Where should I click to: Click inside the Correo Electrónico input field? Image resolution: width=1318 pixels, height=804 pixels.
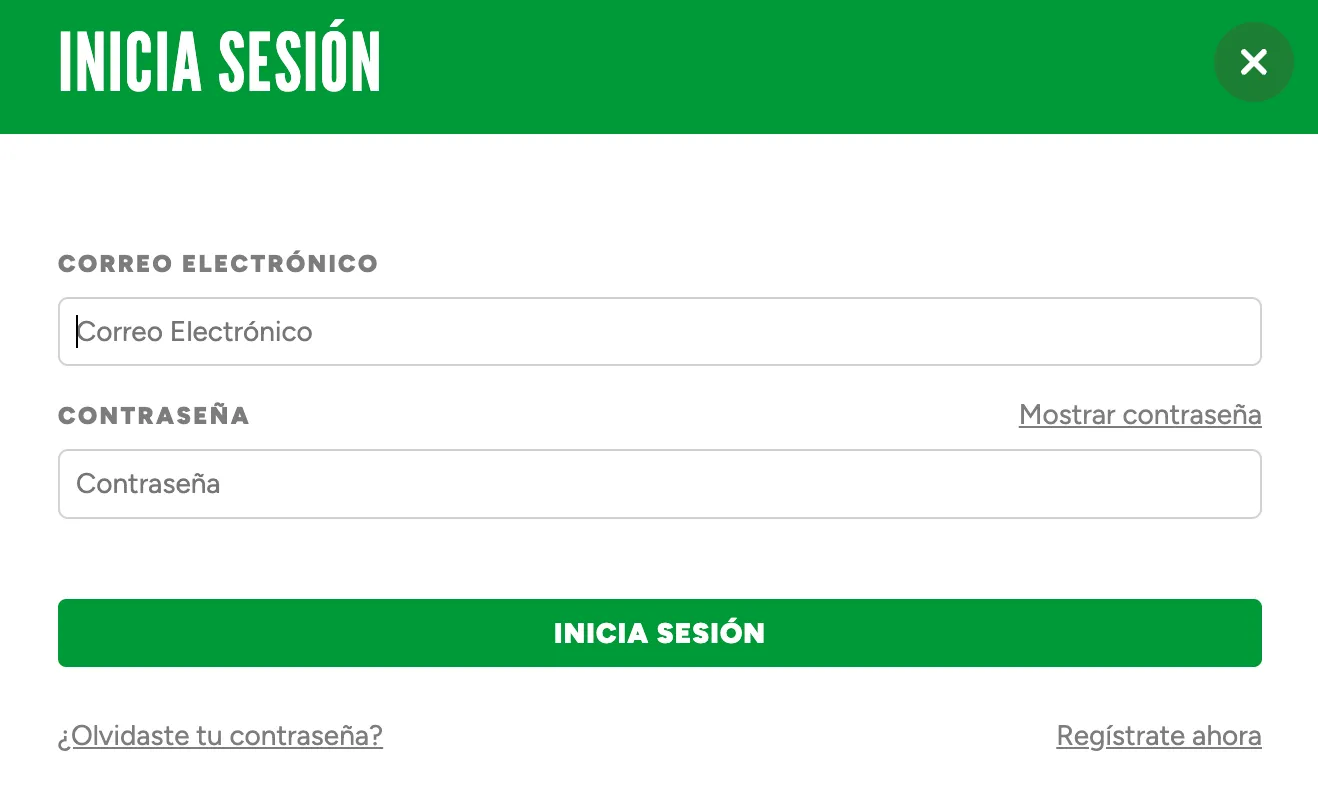[x=659, y=331]
